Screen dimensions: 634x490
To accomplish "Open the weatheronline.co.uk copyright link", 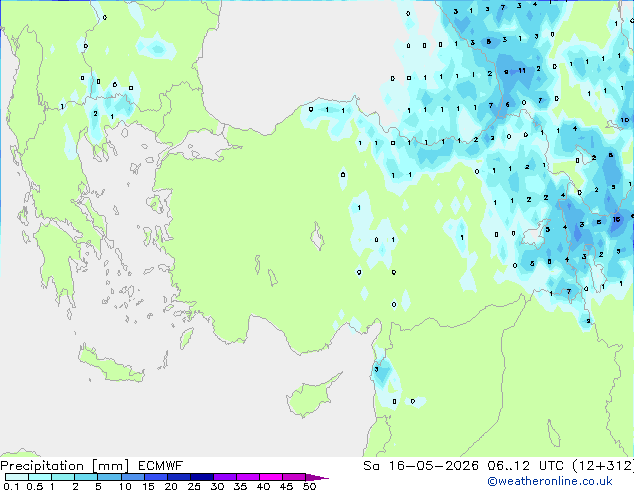I will (550, 481).
